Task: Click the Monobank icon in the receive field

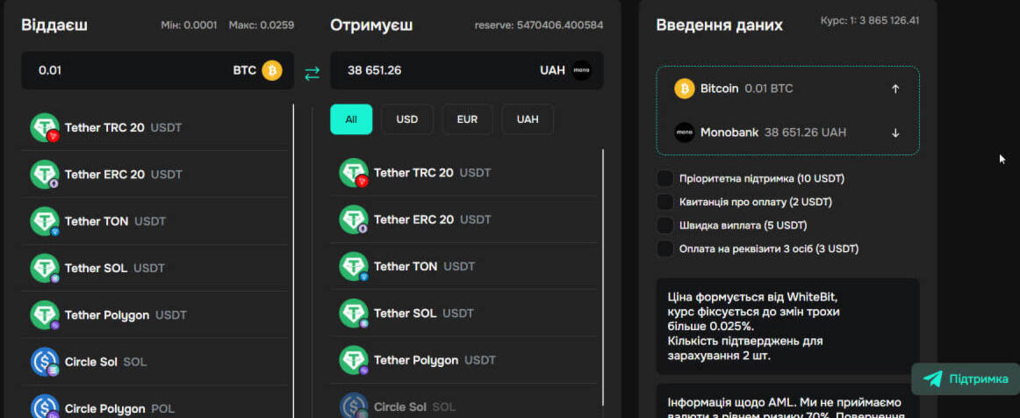Action: point(581,71)
